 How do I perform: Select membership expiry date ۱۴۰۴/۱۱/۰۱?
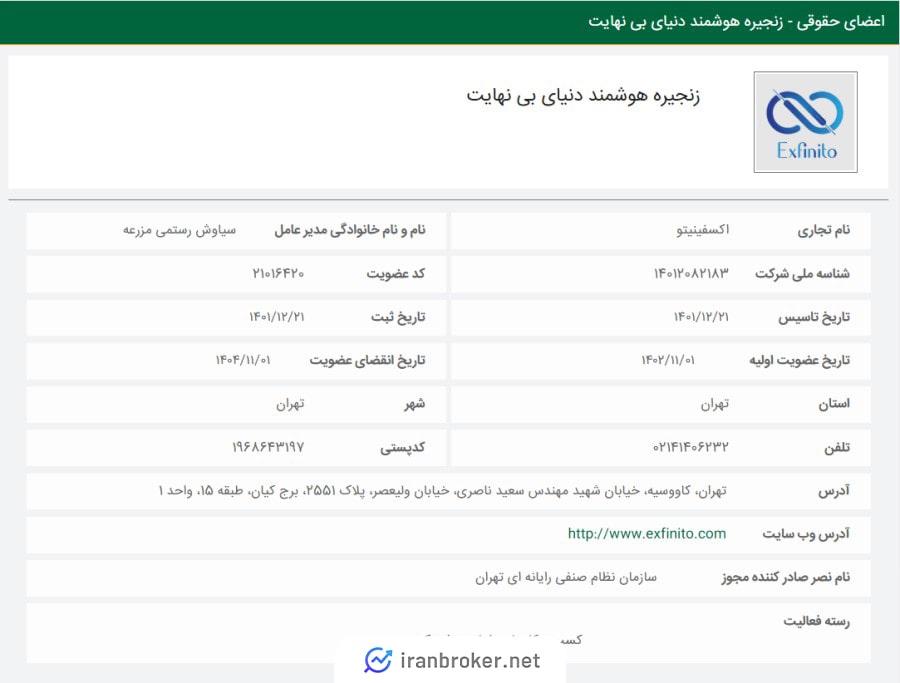click(x=243, y=360)
